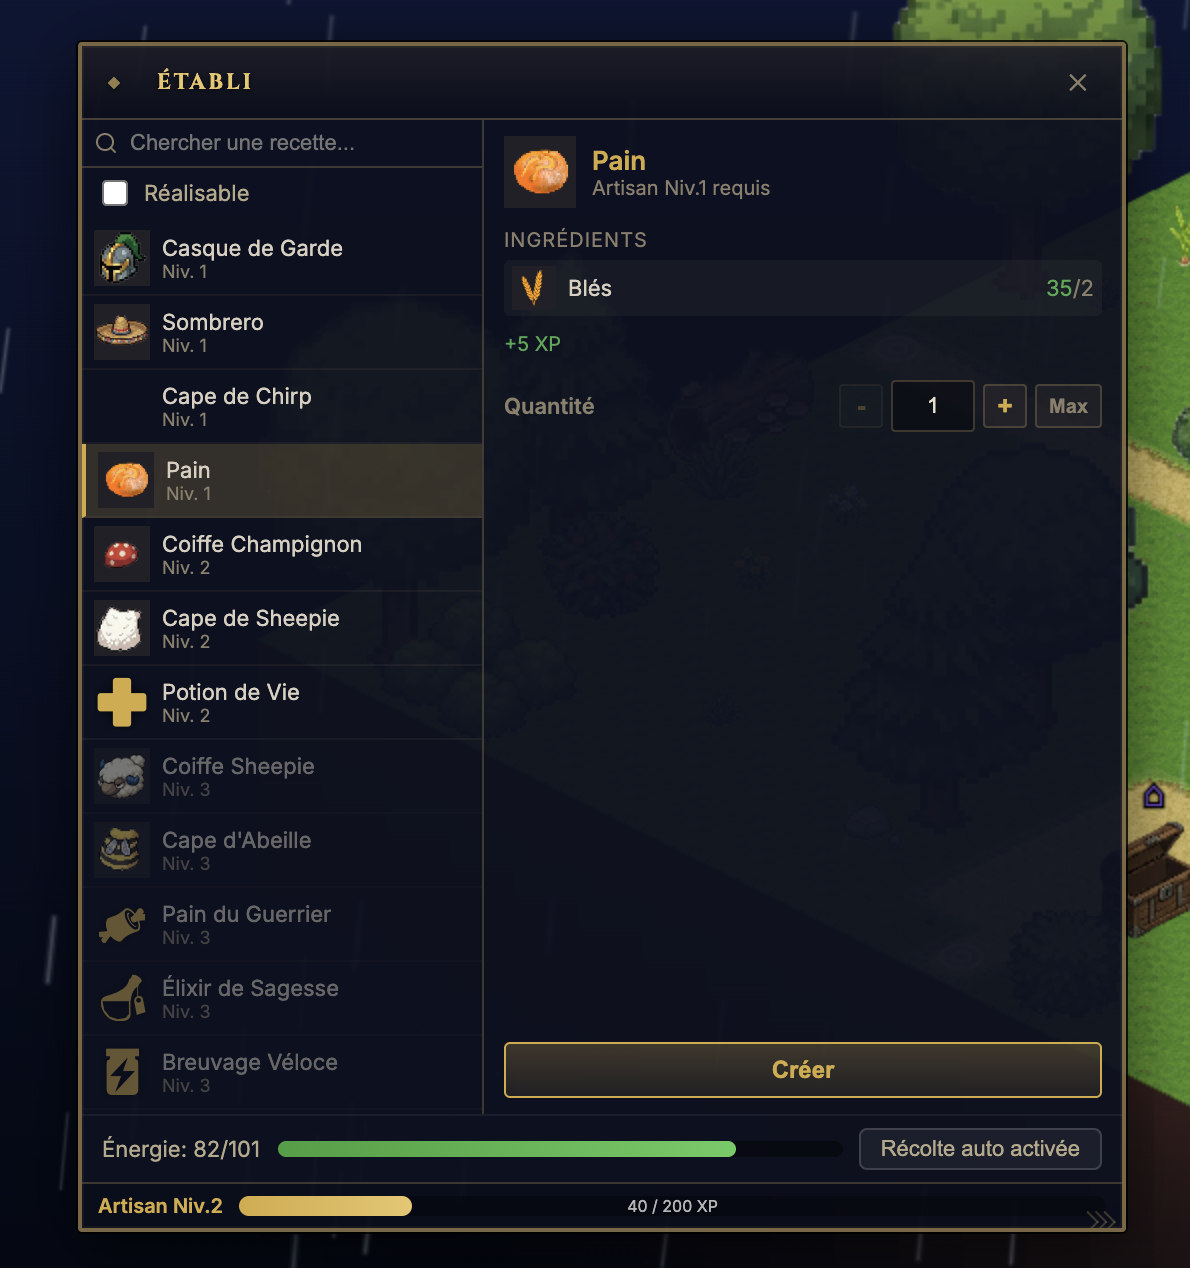Screen dimensions: 1190x1268
Task: Select the Coiffe Sheepie sheep icon
Action: [x=122, y=776]
